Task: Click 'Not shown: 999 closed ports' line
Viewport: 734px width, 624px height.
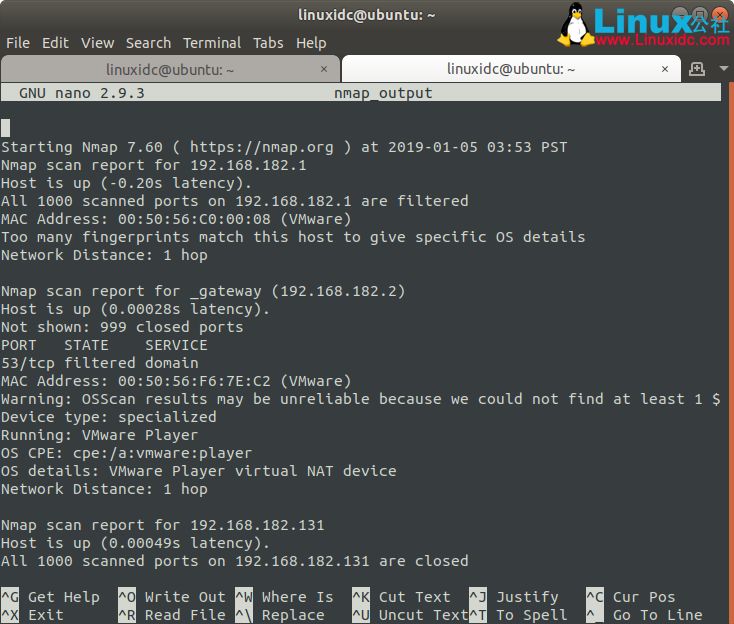Action: (122, 327)
